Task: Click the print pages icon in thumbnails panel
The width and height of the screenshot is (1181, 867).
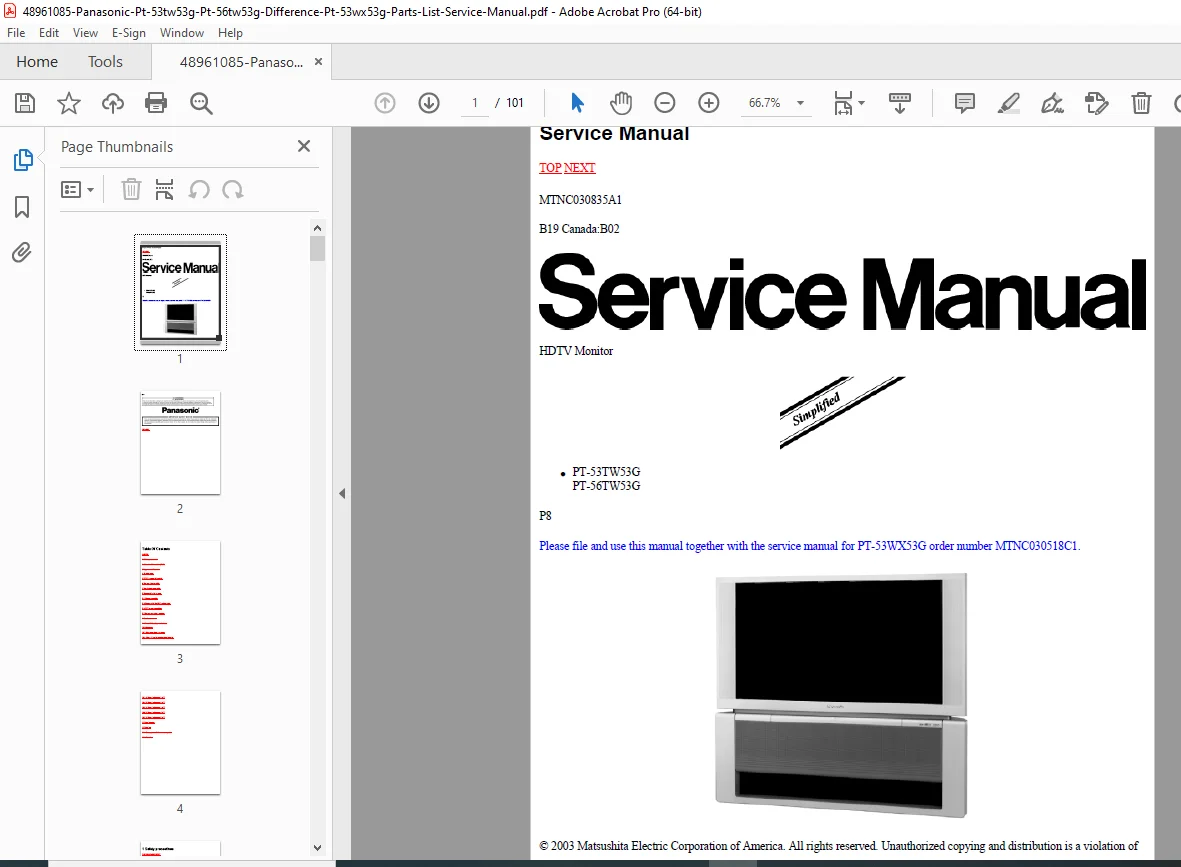Action: (x=164, y=190)
